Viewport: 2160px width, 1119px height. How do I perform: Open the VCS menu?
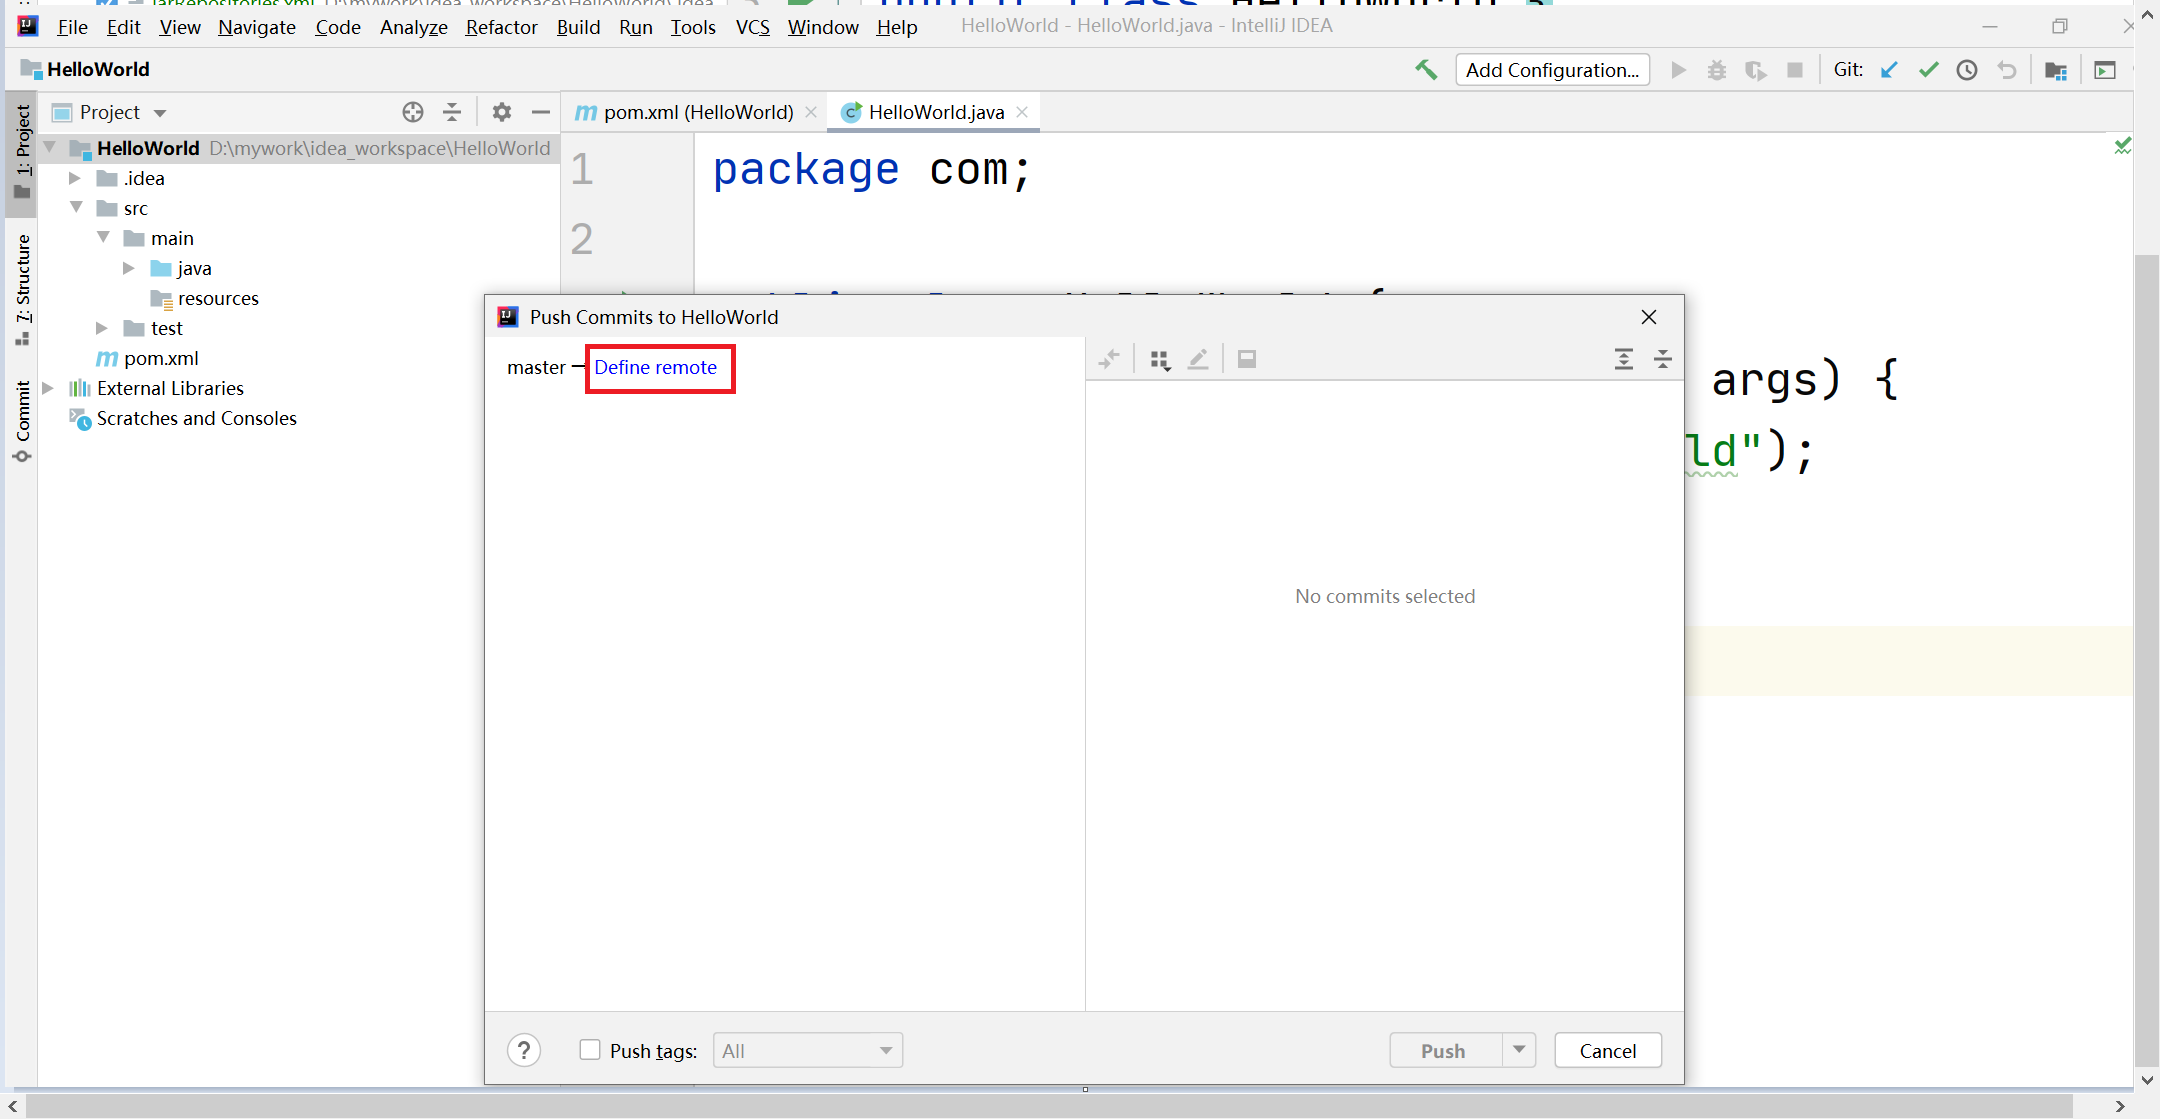coord(752,27)
